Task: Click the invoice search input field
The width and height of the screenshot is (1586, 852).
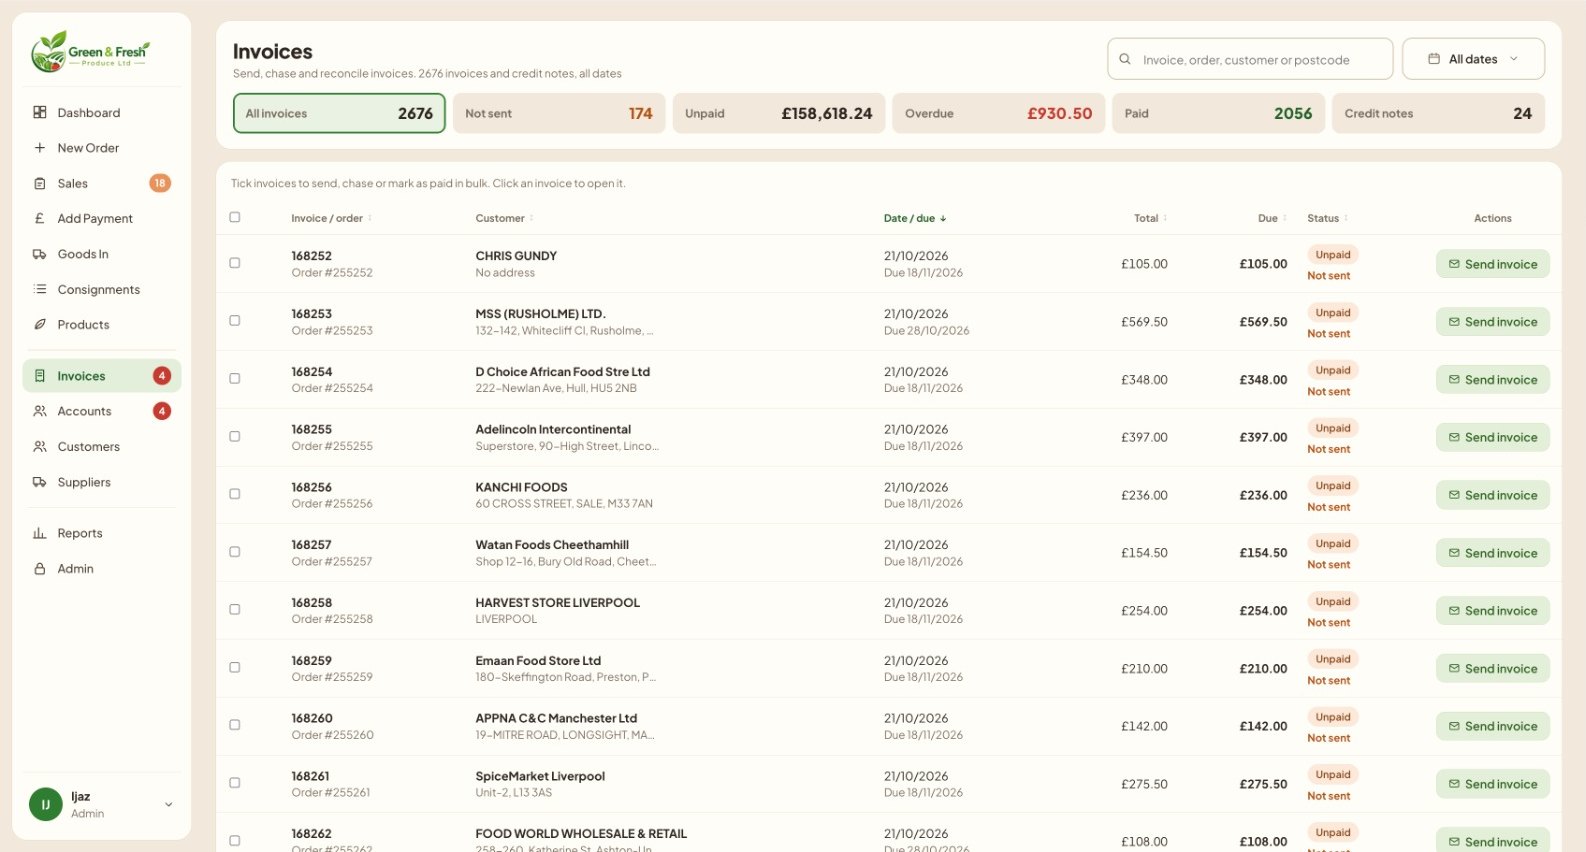Action: tap(1250, 59)
